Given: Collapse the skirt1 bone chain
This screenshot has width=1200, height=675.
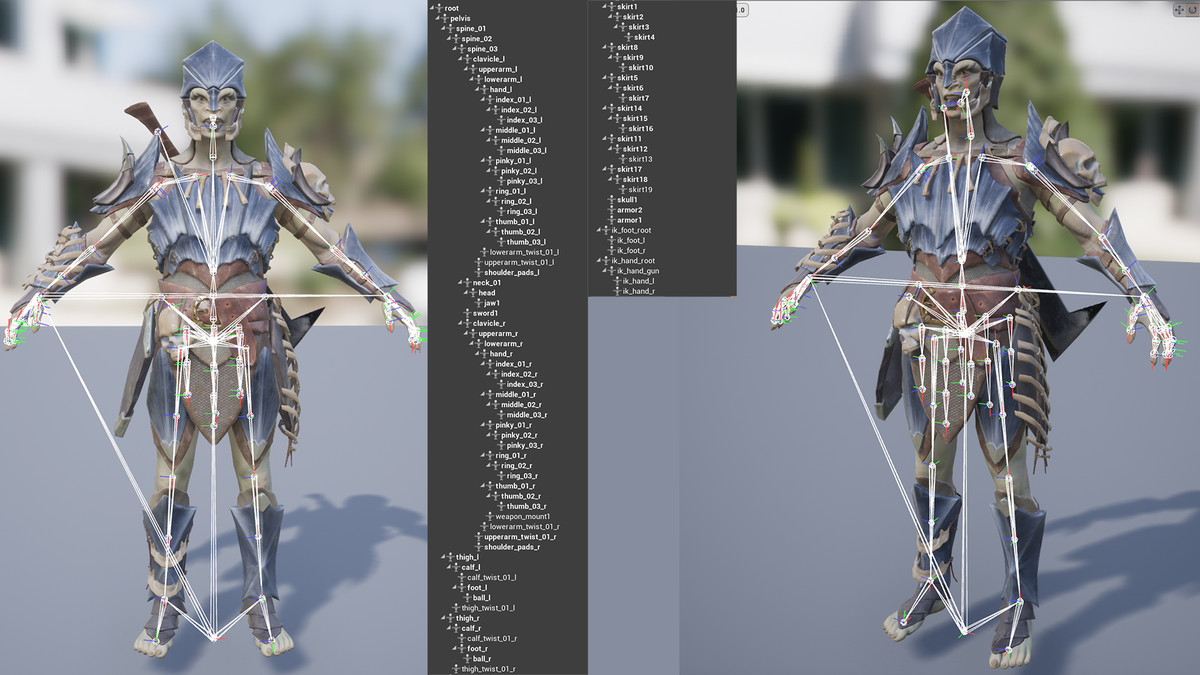Looking at the screenshot, I should [605, 7].
